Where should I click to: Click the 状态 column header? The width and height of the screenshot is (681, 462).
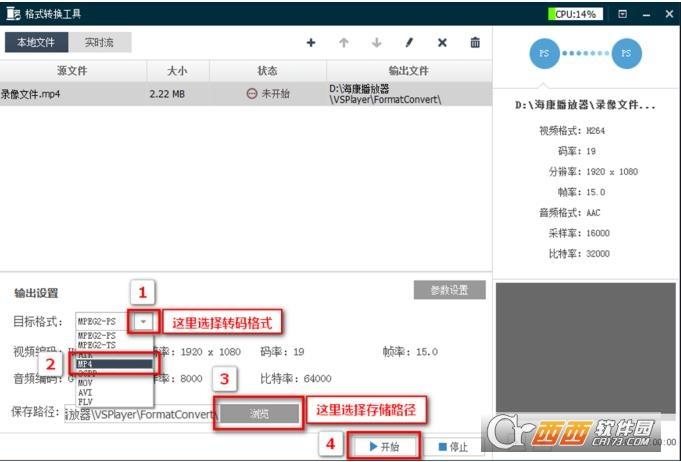tap(267, 70)
